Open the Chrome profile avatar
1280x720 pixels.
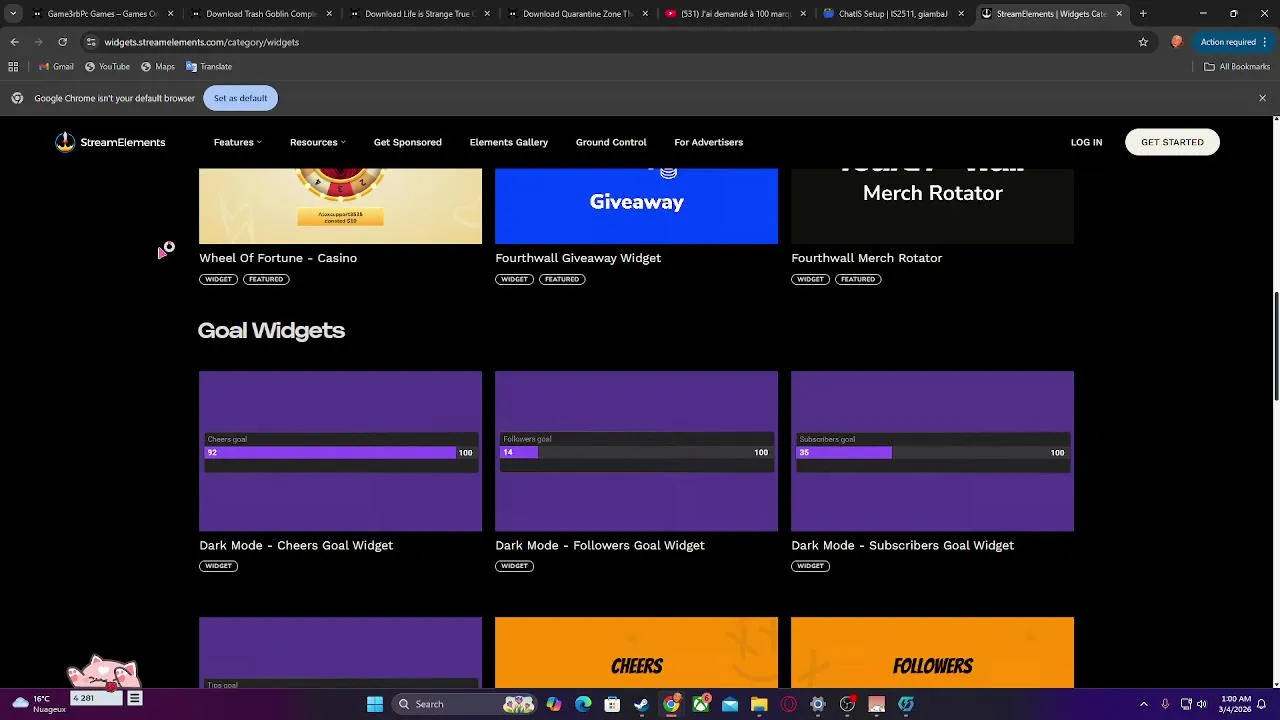pos(1176,42)
